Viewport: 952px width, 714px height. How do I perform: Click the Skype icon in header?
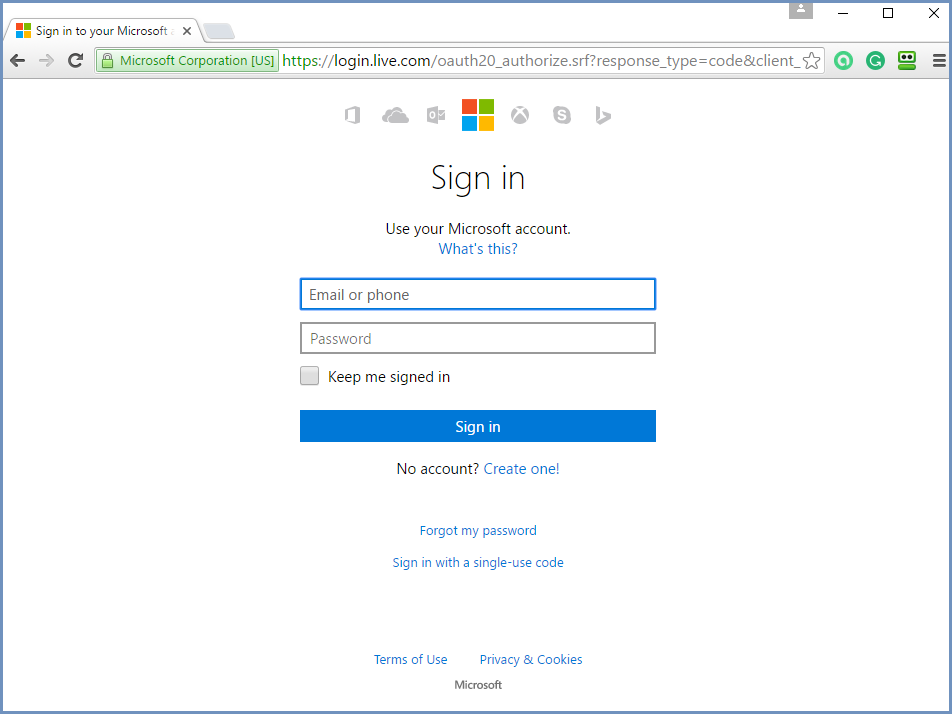[562, 116]
